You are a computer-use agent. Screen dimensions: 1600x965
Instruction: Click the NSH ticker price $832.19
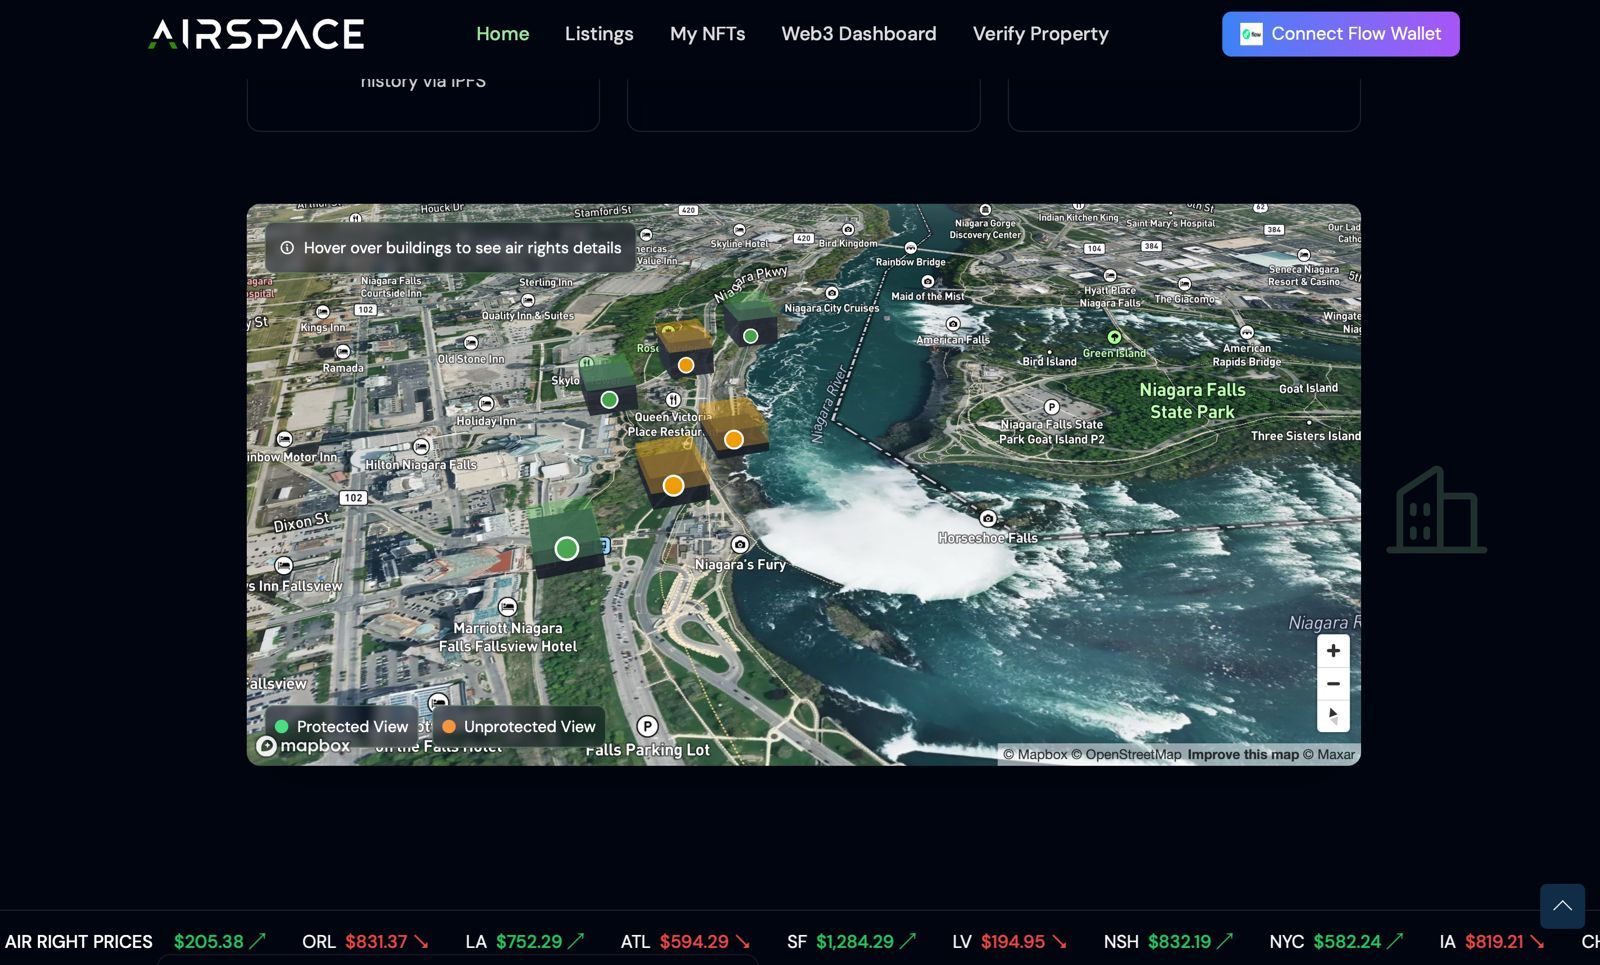click(x=1179, y=942)
